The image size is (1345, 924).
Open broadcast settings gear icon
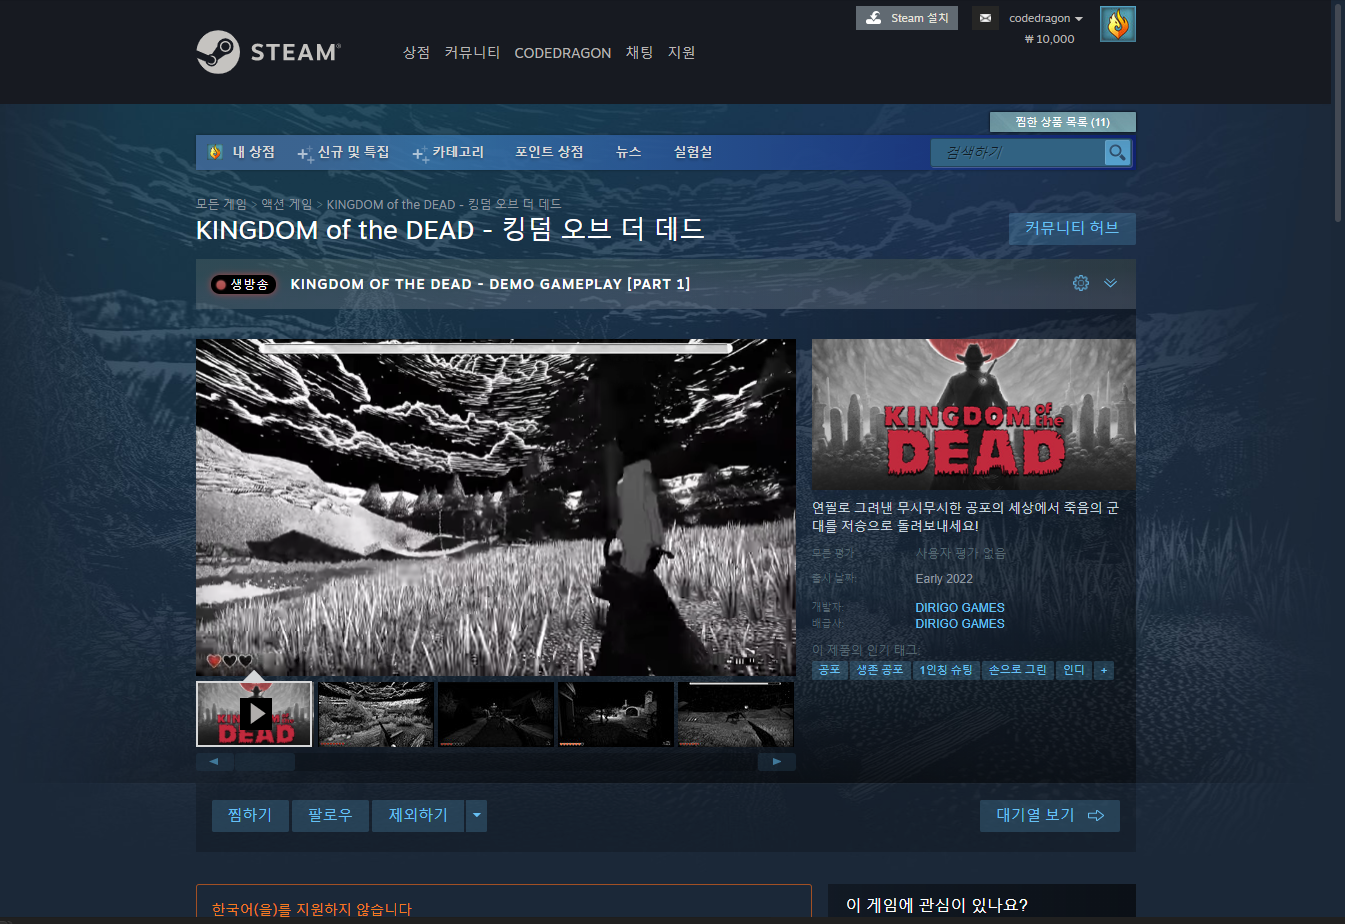[x=1081, y=283]
